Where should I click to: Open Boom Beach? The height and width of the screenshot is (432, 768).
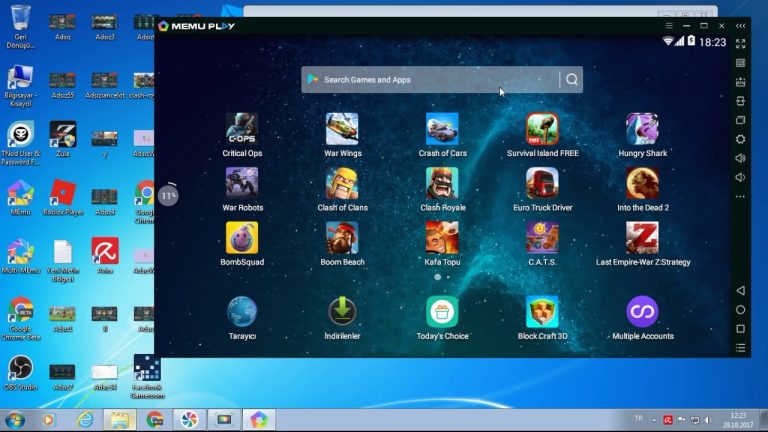(x=342, y=238)
